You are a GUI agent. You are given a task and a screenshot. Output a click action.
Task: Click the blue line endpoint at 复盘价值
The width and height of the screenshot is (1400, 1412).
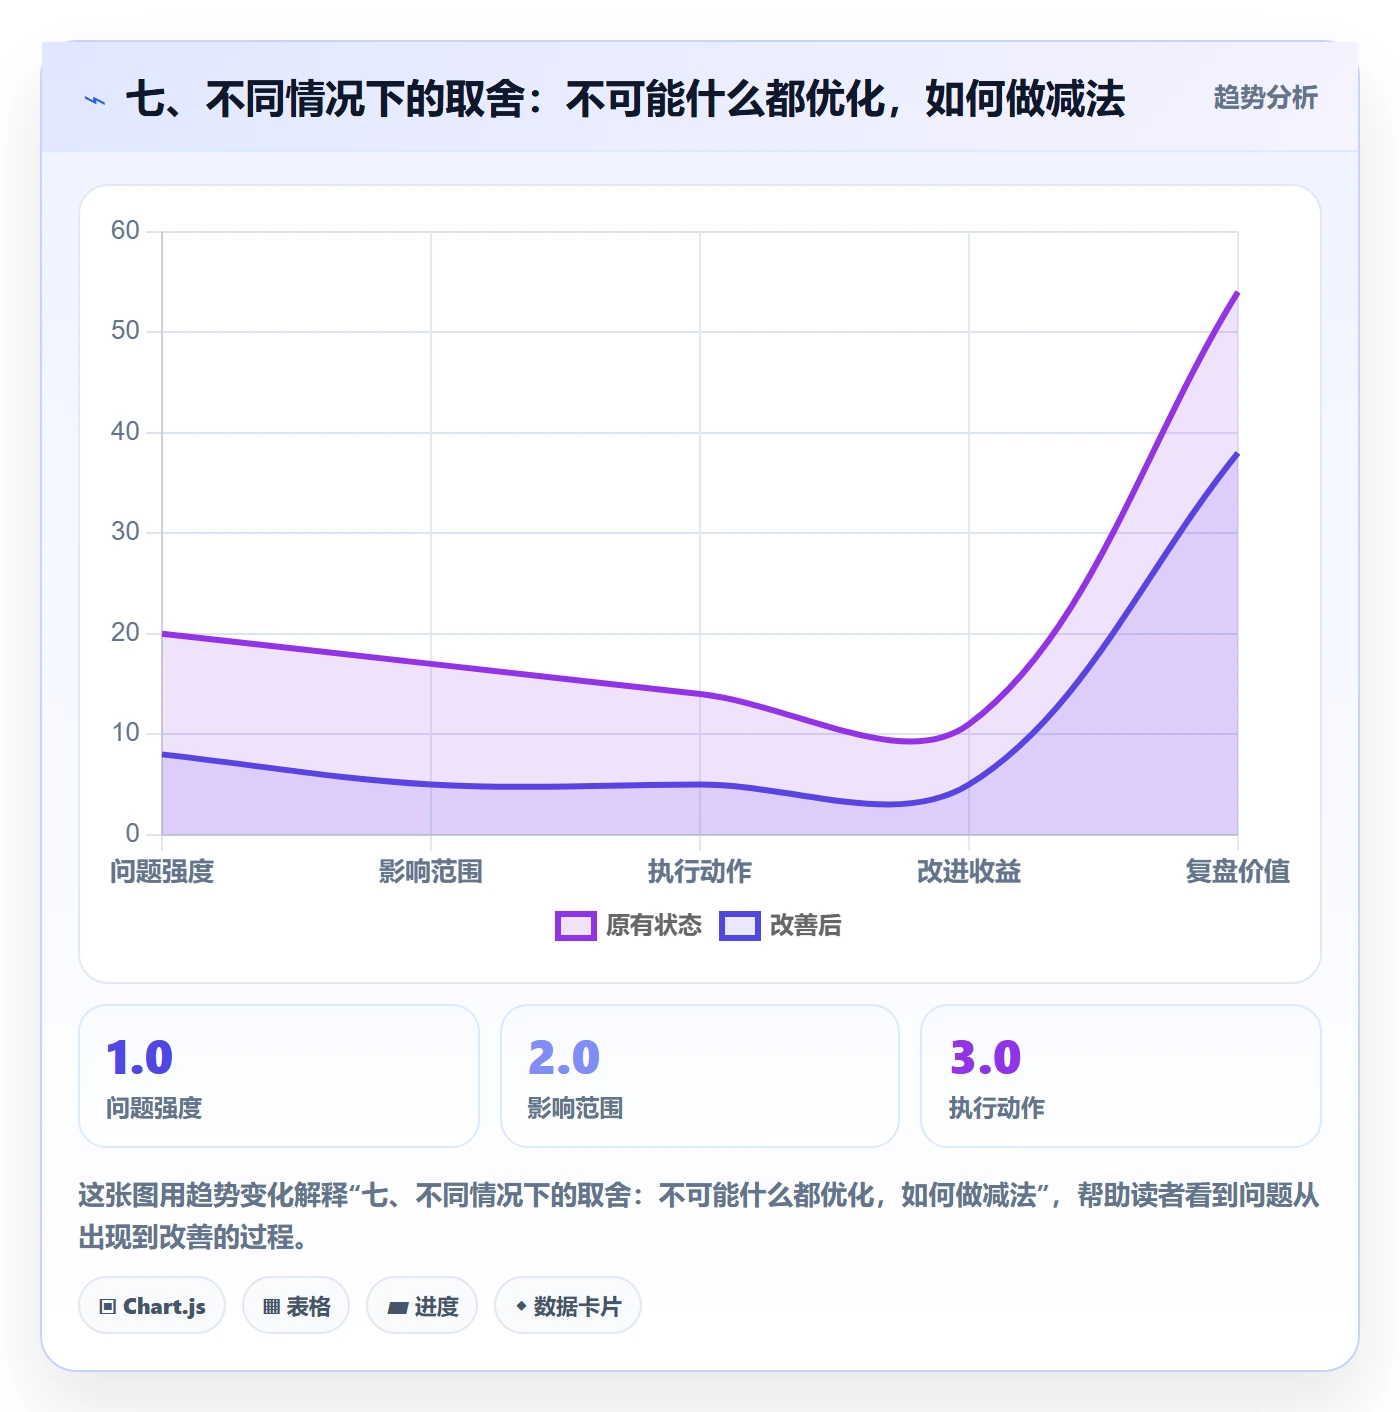(x=1237, y=453)
